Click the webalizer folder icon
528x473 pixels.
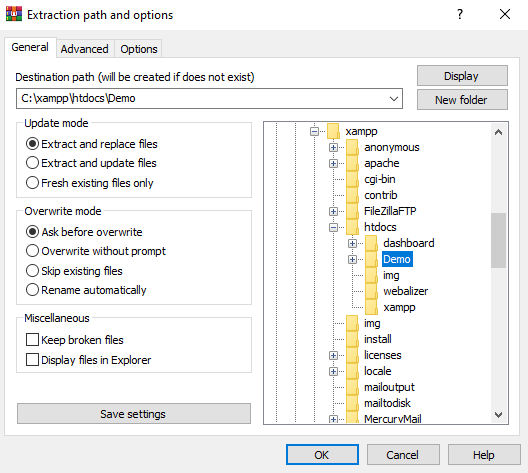(x=371, y=291)
